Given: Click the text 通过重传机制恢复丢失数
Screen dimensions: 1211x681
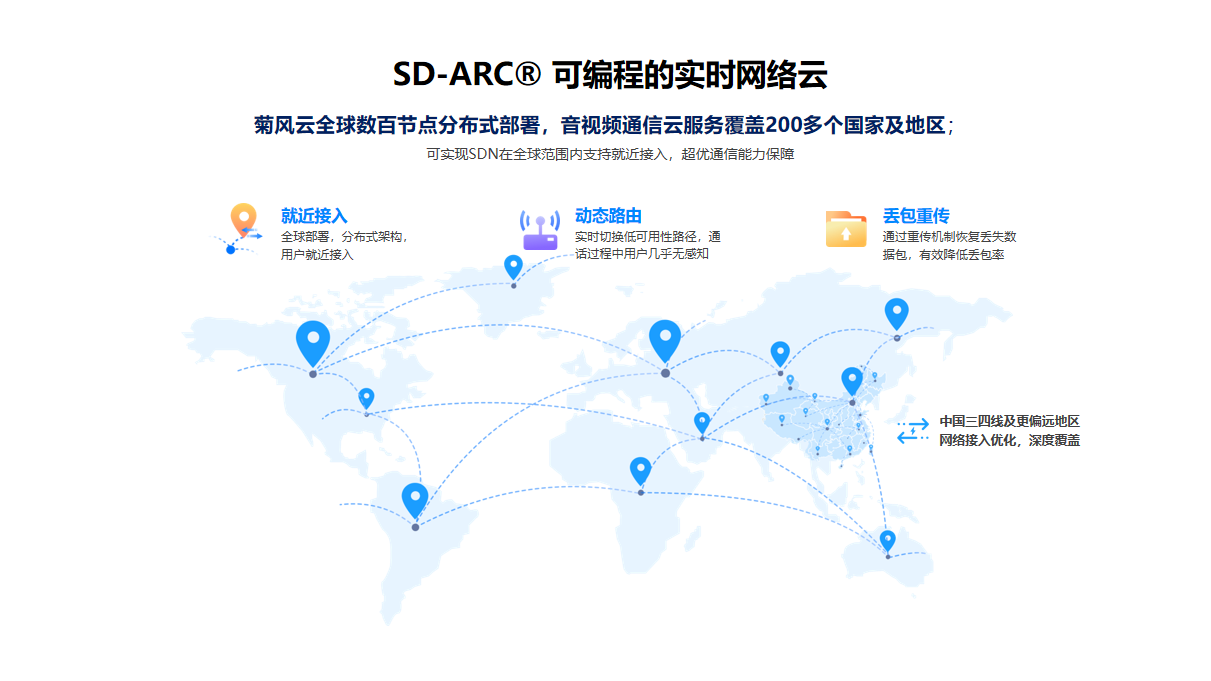Looking at the screenshot, I should [950, 237].
